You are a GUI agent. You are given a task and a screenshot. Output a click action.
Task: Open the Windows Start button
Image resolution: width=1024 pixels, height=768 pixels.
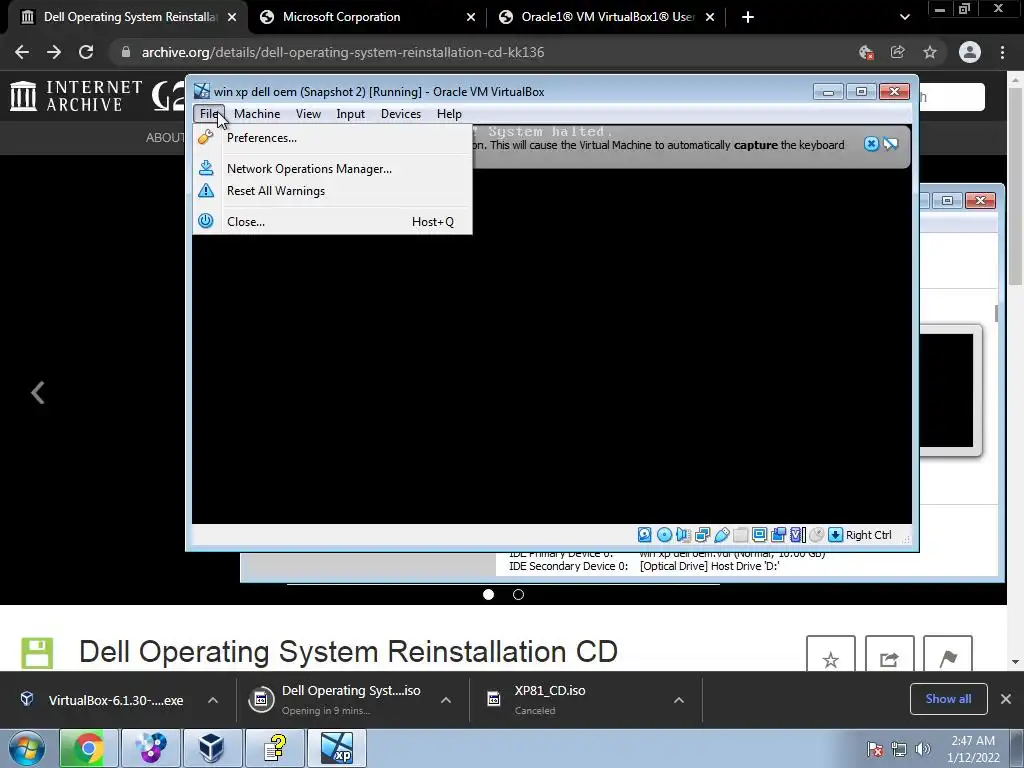coord(27,748)
